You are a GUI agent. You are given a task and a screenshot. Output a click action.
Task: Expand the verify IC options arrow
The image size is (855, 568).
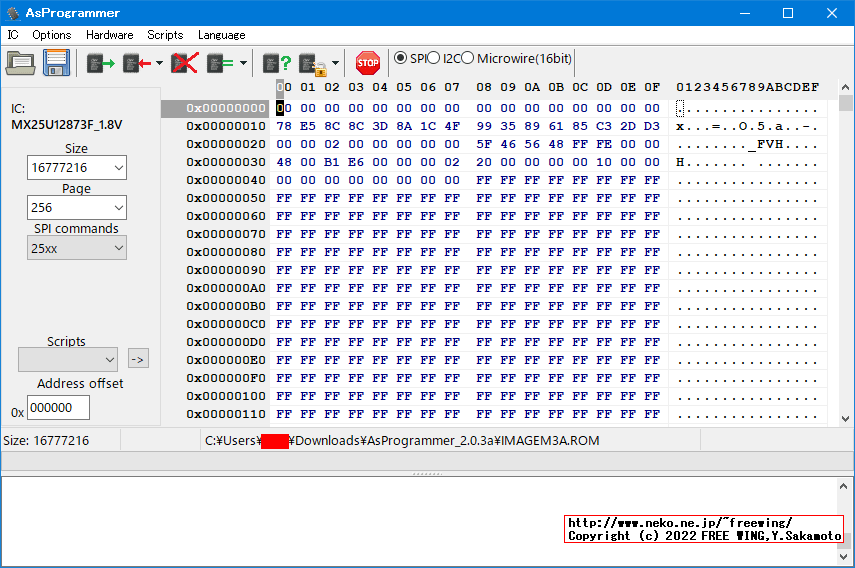tap(243, 63)
